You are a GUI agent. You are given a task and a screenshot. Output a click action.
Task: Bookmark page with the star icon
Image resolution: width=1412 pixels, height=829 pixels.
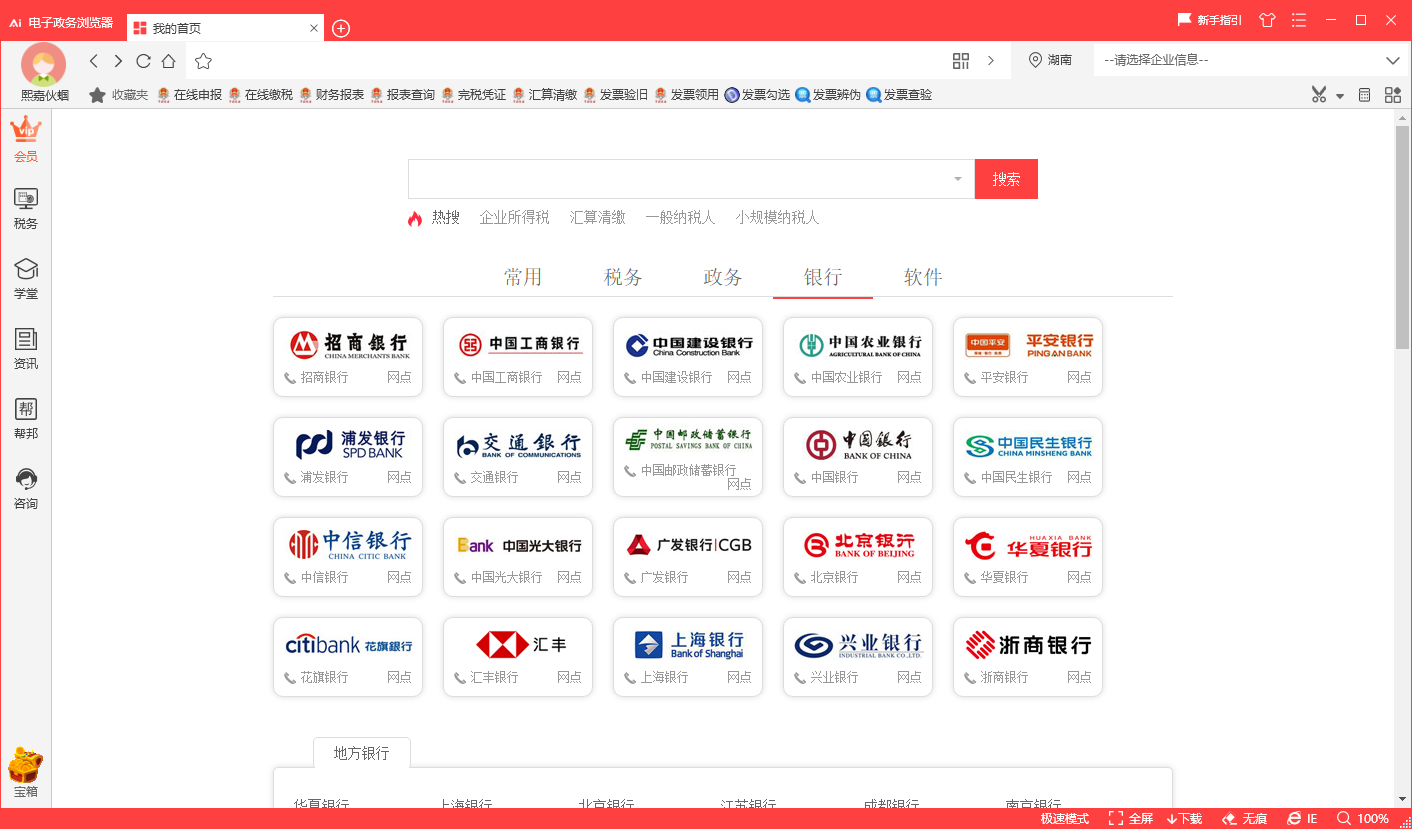[x=203, y=61]
